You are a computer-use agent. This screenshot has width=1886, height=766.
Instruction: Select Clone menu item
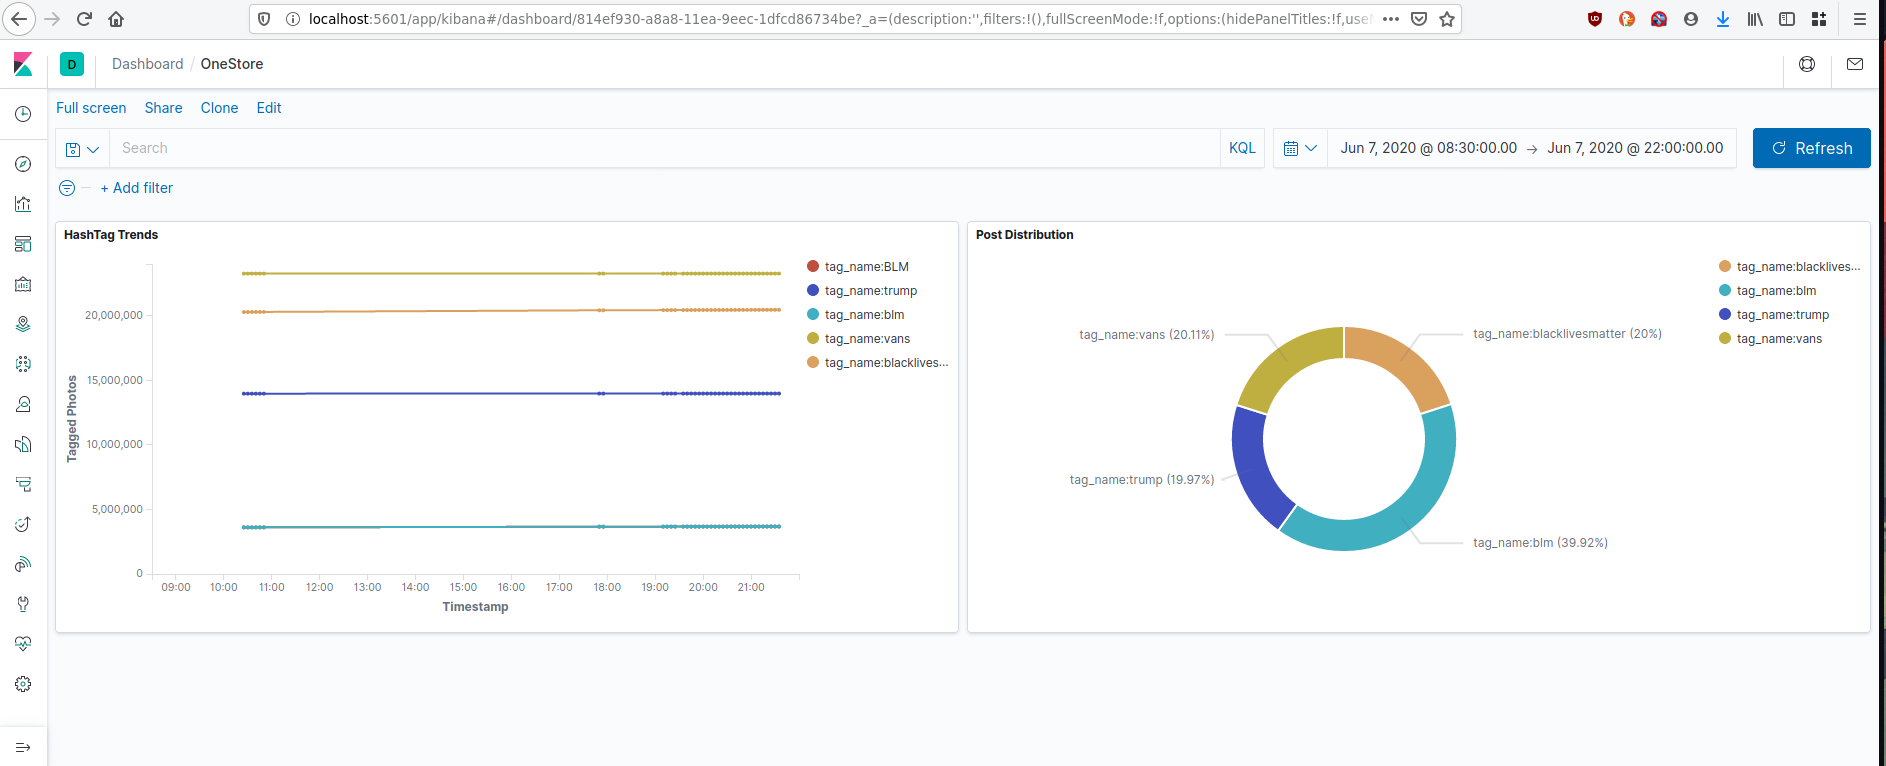click(219, 108)
